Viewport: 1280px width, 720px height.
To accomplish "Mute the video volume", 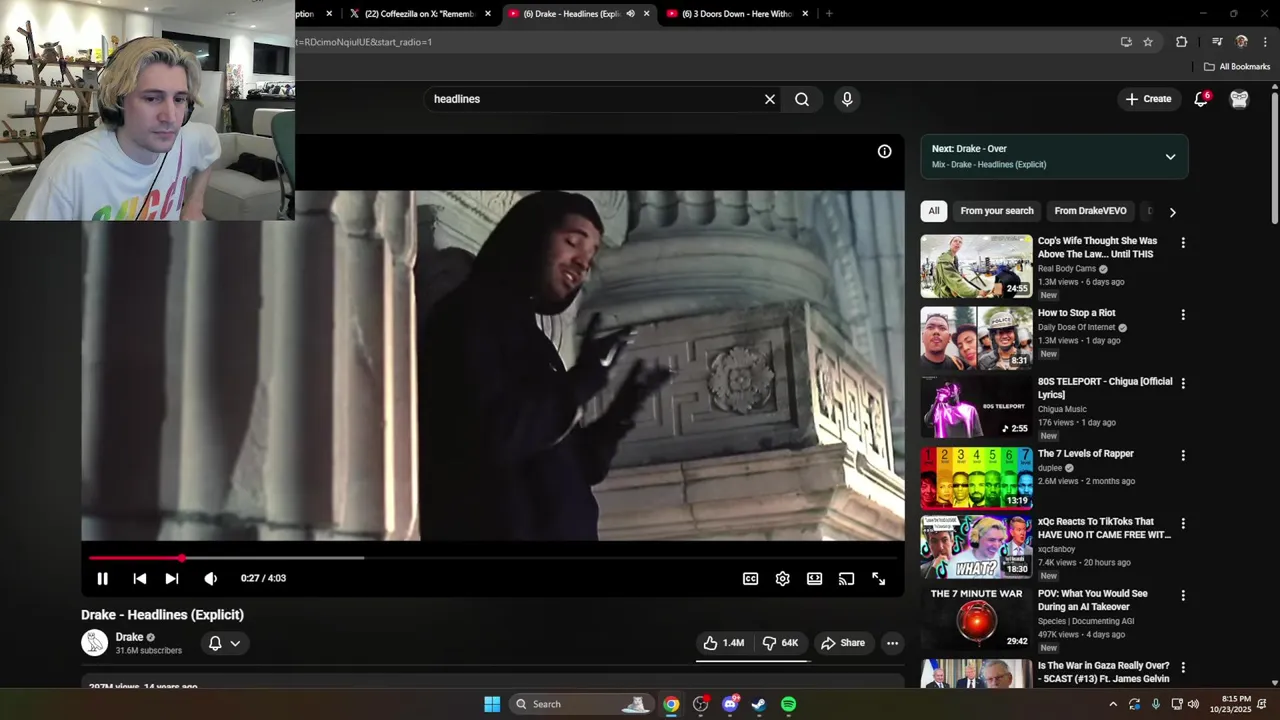I will 210,578.
